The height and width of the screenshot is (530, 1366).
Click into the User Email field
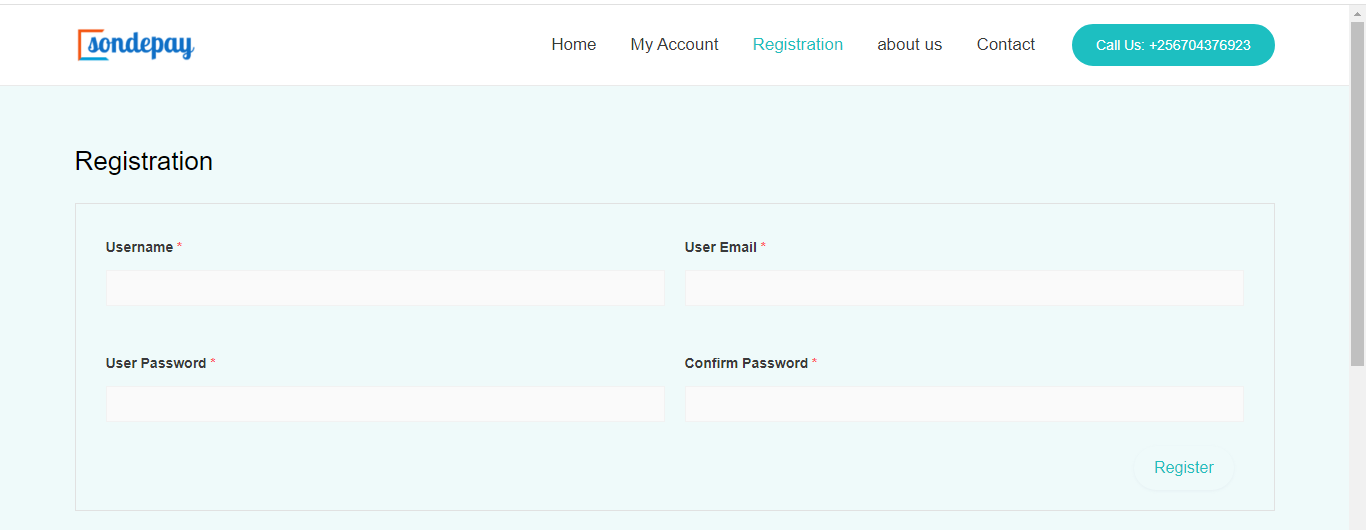click(x=963, y=288)
